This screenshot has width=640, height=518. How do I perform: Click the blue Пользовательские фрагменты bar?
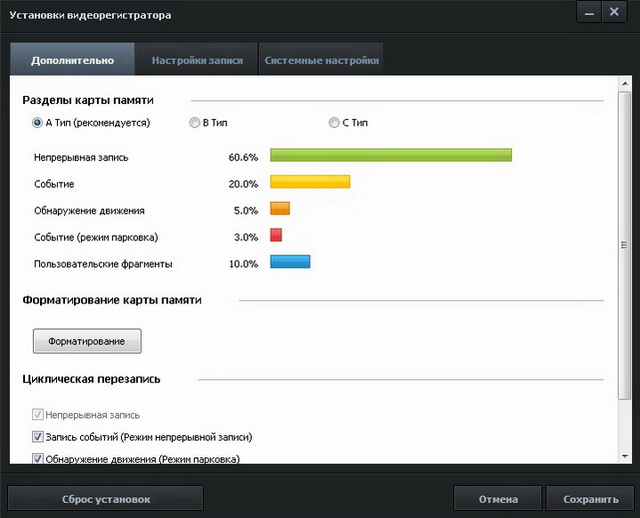coord(290,262)
